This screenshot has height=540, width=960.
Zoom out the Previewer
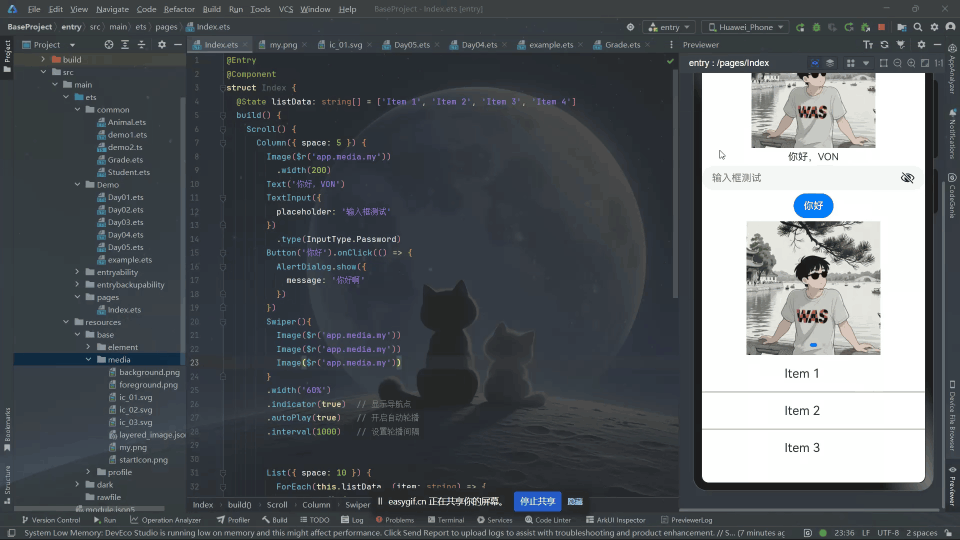898,63
